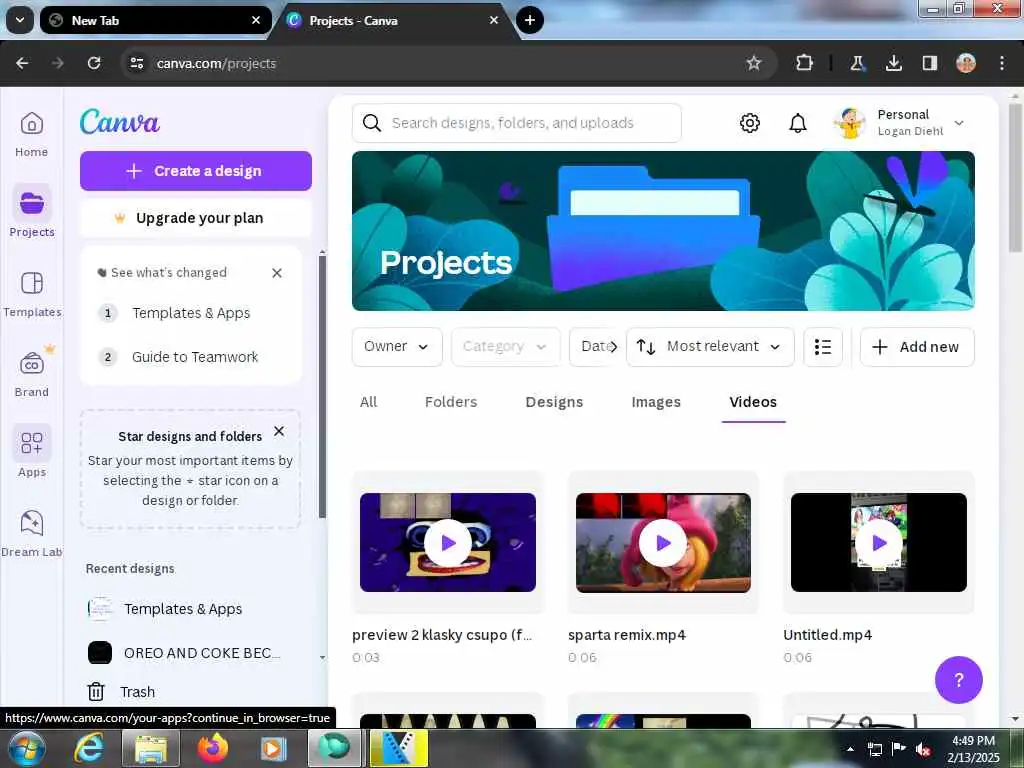Expand the Category filter dropdown
This screenshot has height=768, width=1024.
[x=505, y=347]
